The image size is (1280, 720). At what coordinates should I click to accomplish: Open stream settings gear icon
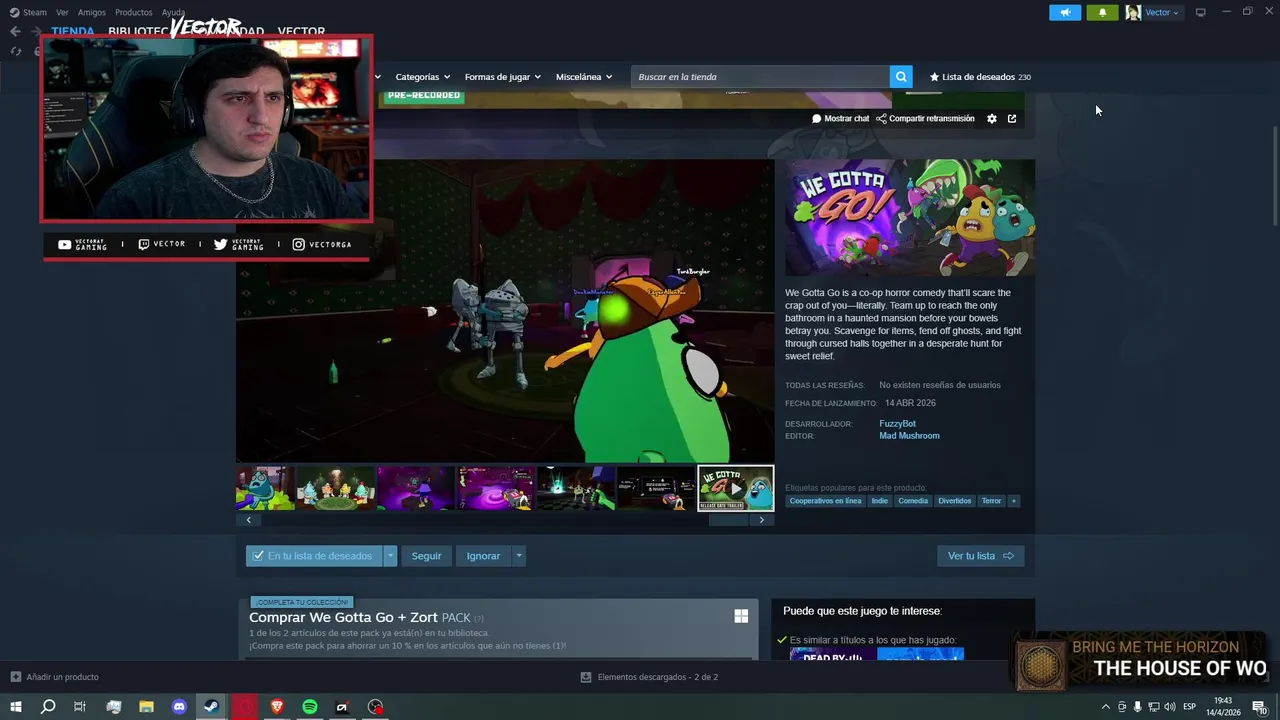992,119
